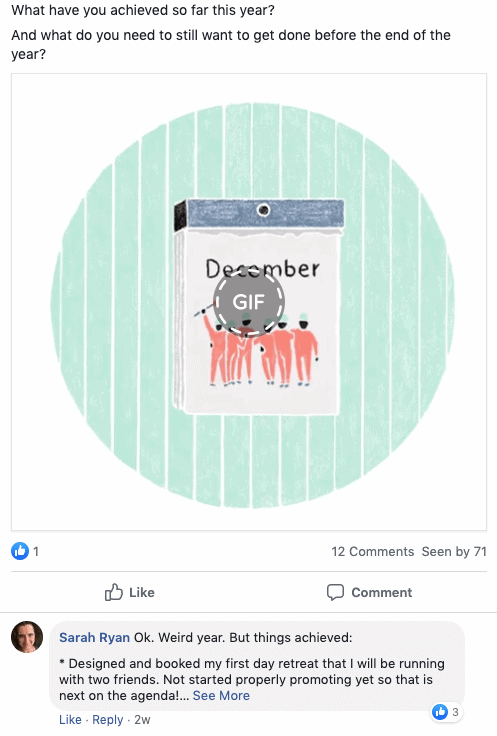Play the GIF using the circular GIF button

click(x=248, y=301)
